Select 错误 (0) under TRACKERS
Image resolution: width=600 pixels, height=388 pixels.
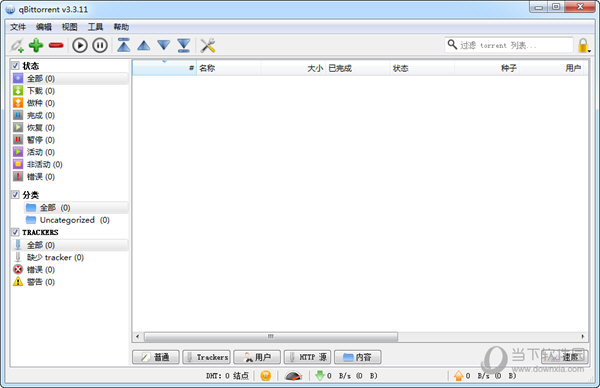tap(70, 269)
